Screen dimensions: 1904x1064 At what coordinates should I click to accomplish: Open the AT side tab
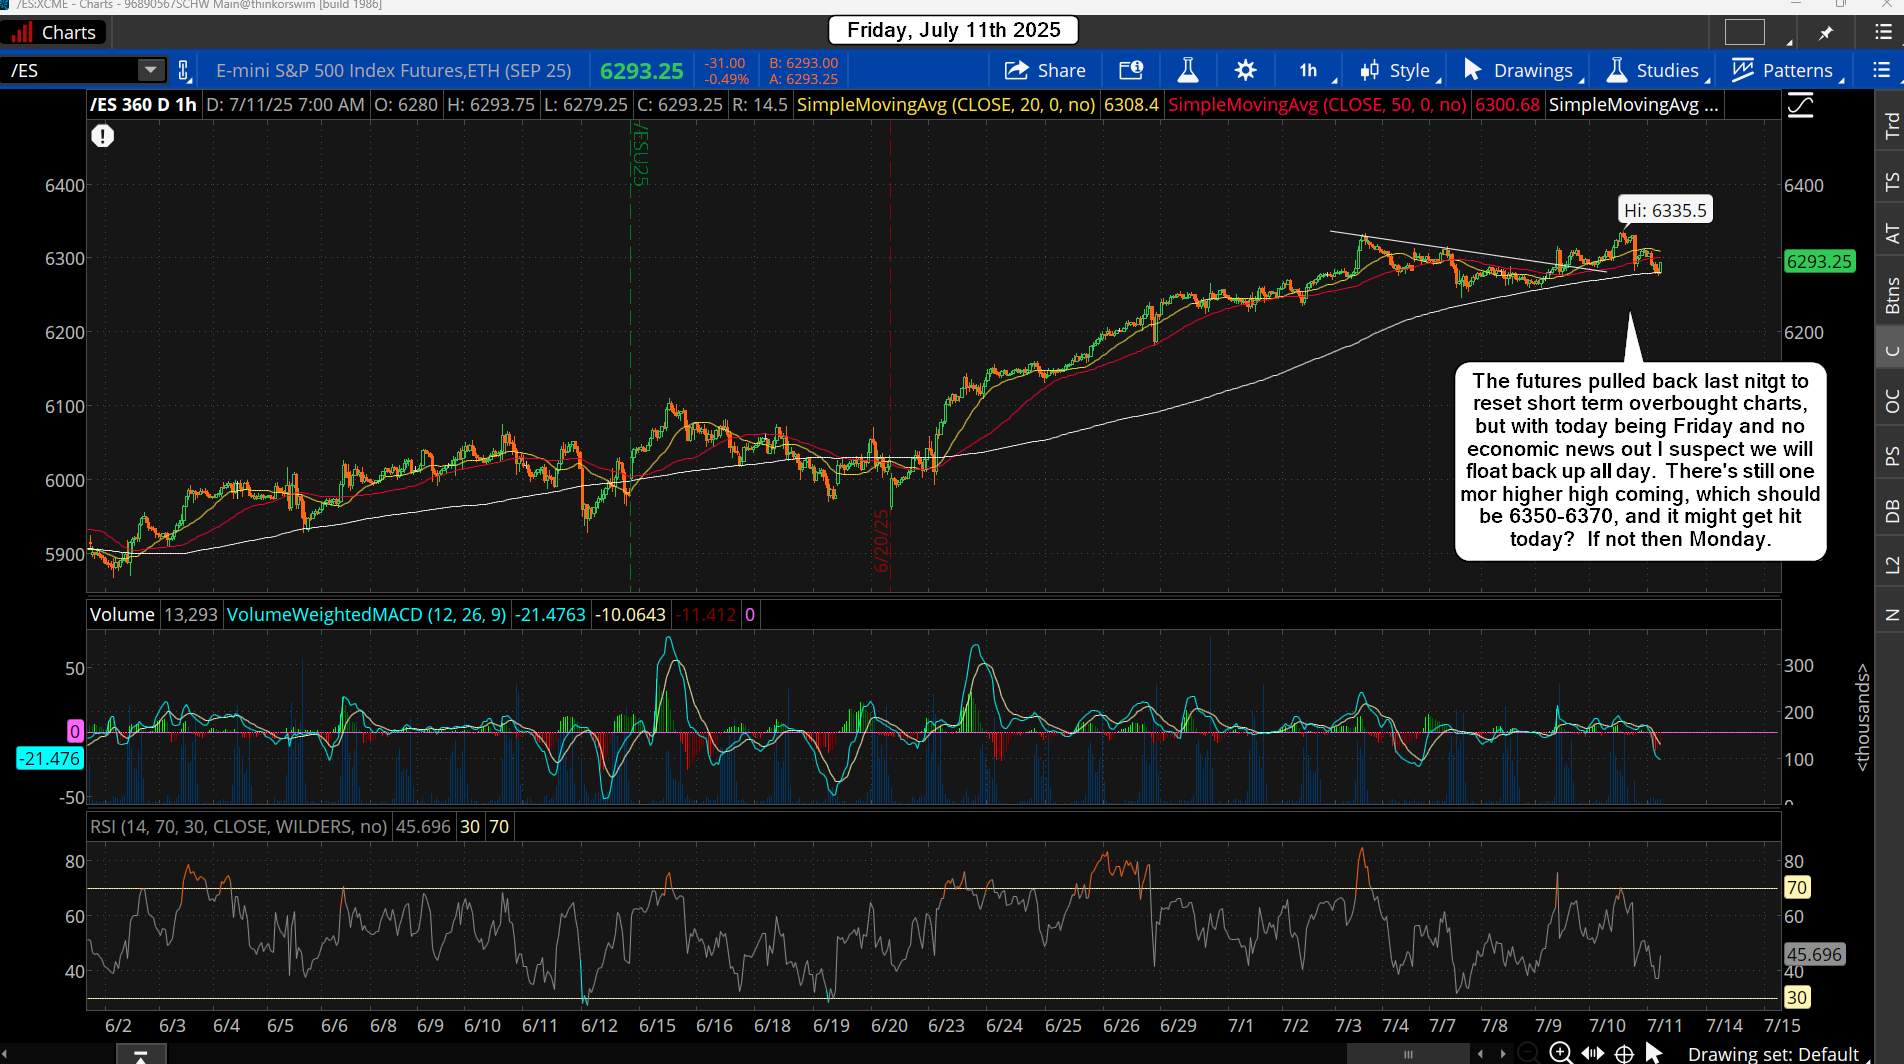(1891, 234)
